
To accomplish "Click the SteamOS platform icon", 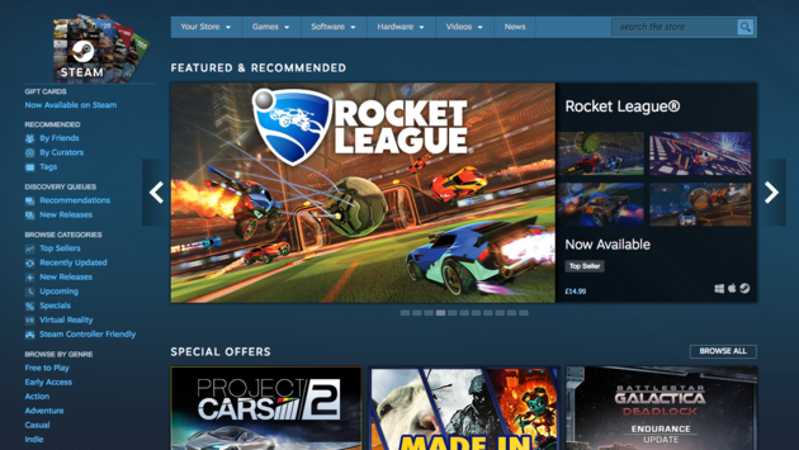I will click(x=744, y=288).
